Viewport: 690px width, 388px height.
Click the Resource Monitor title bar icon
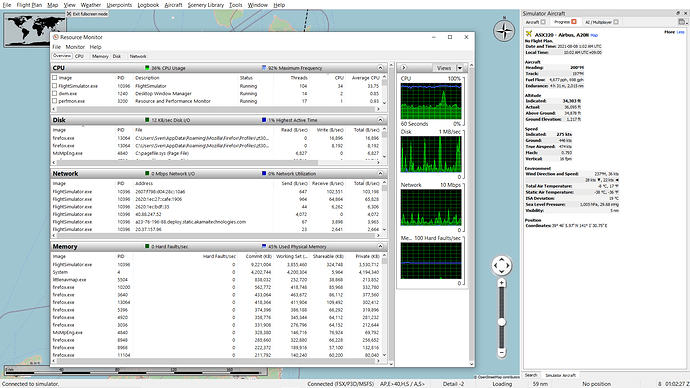55,37
